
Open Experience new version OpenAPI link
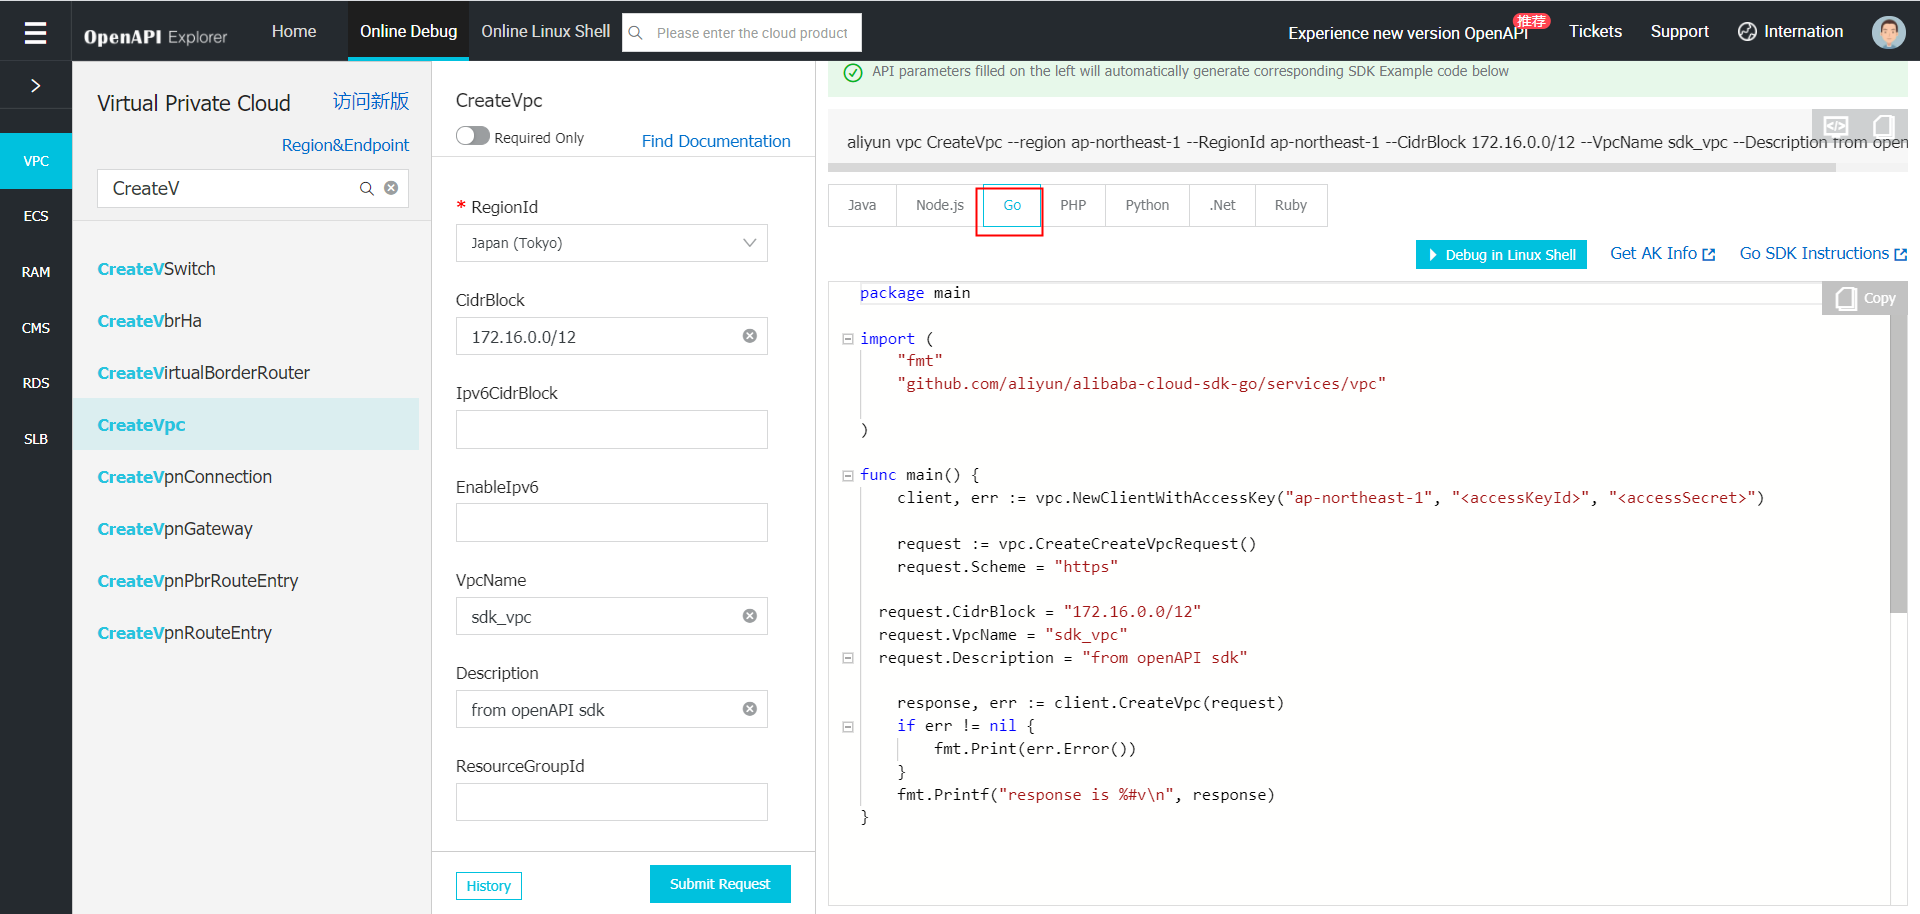point(1408,33)
